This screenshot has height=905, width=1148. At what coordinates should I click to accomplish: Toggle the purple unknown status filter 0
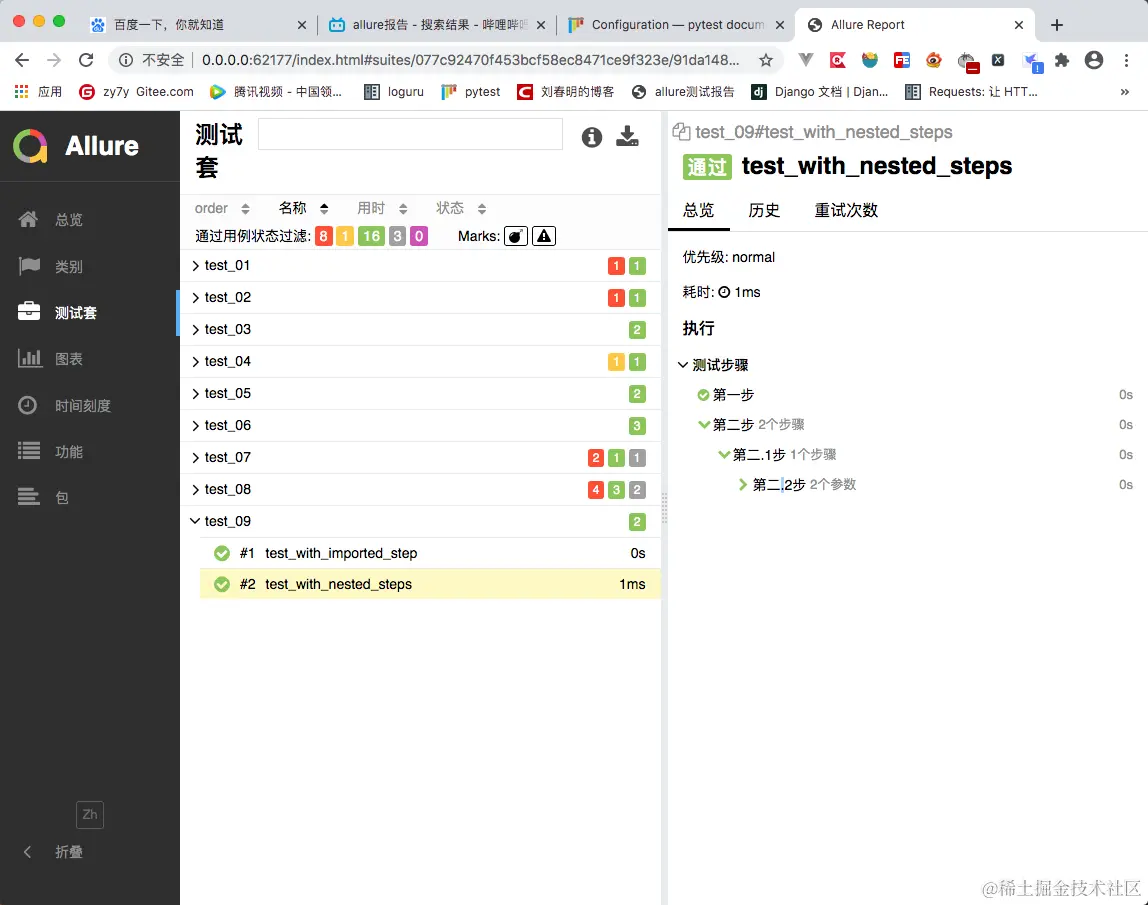pyautogui.click(x=418, y=236)
